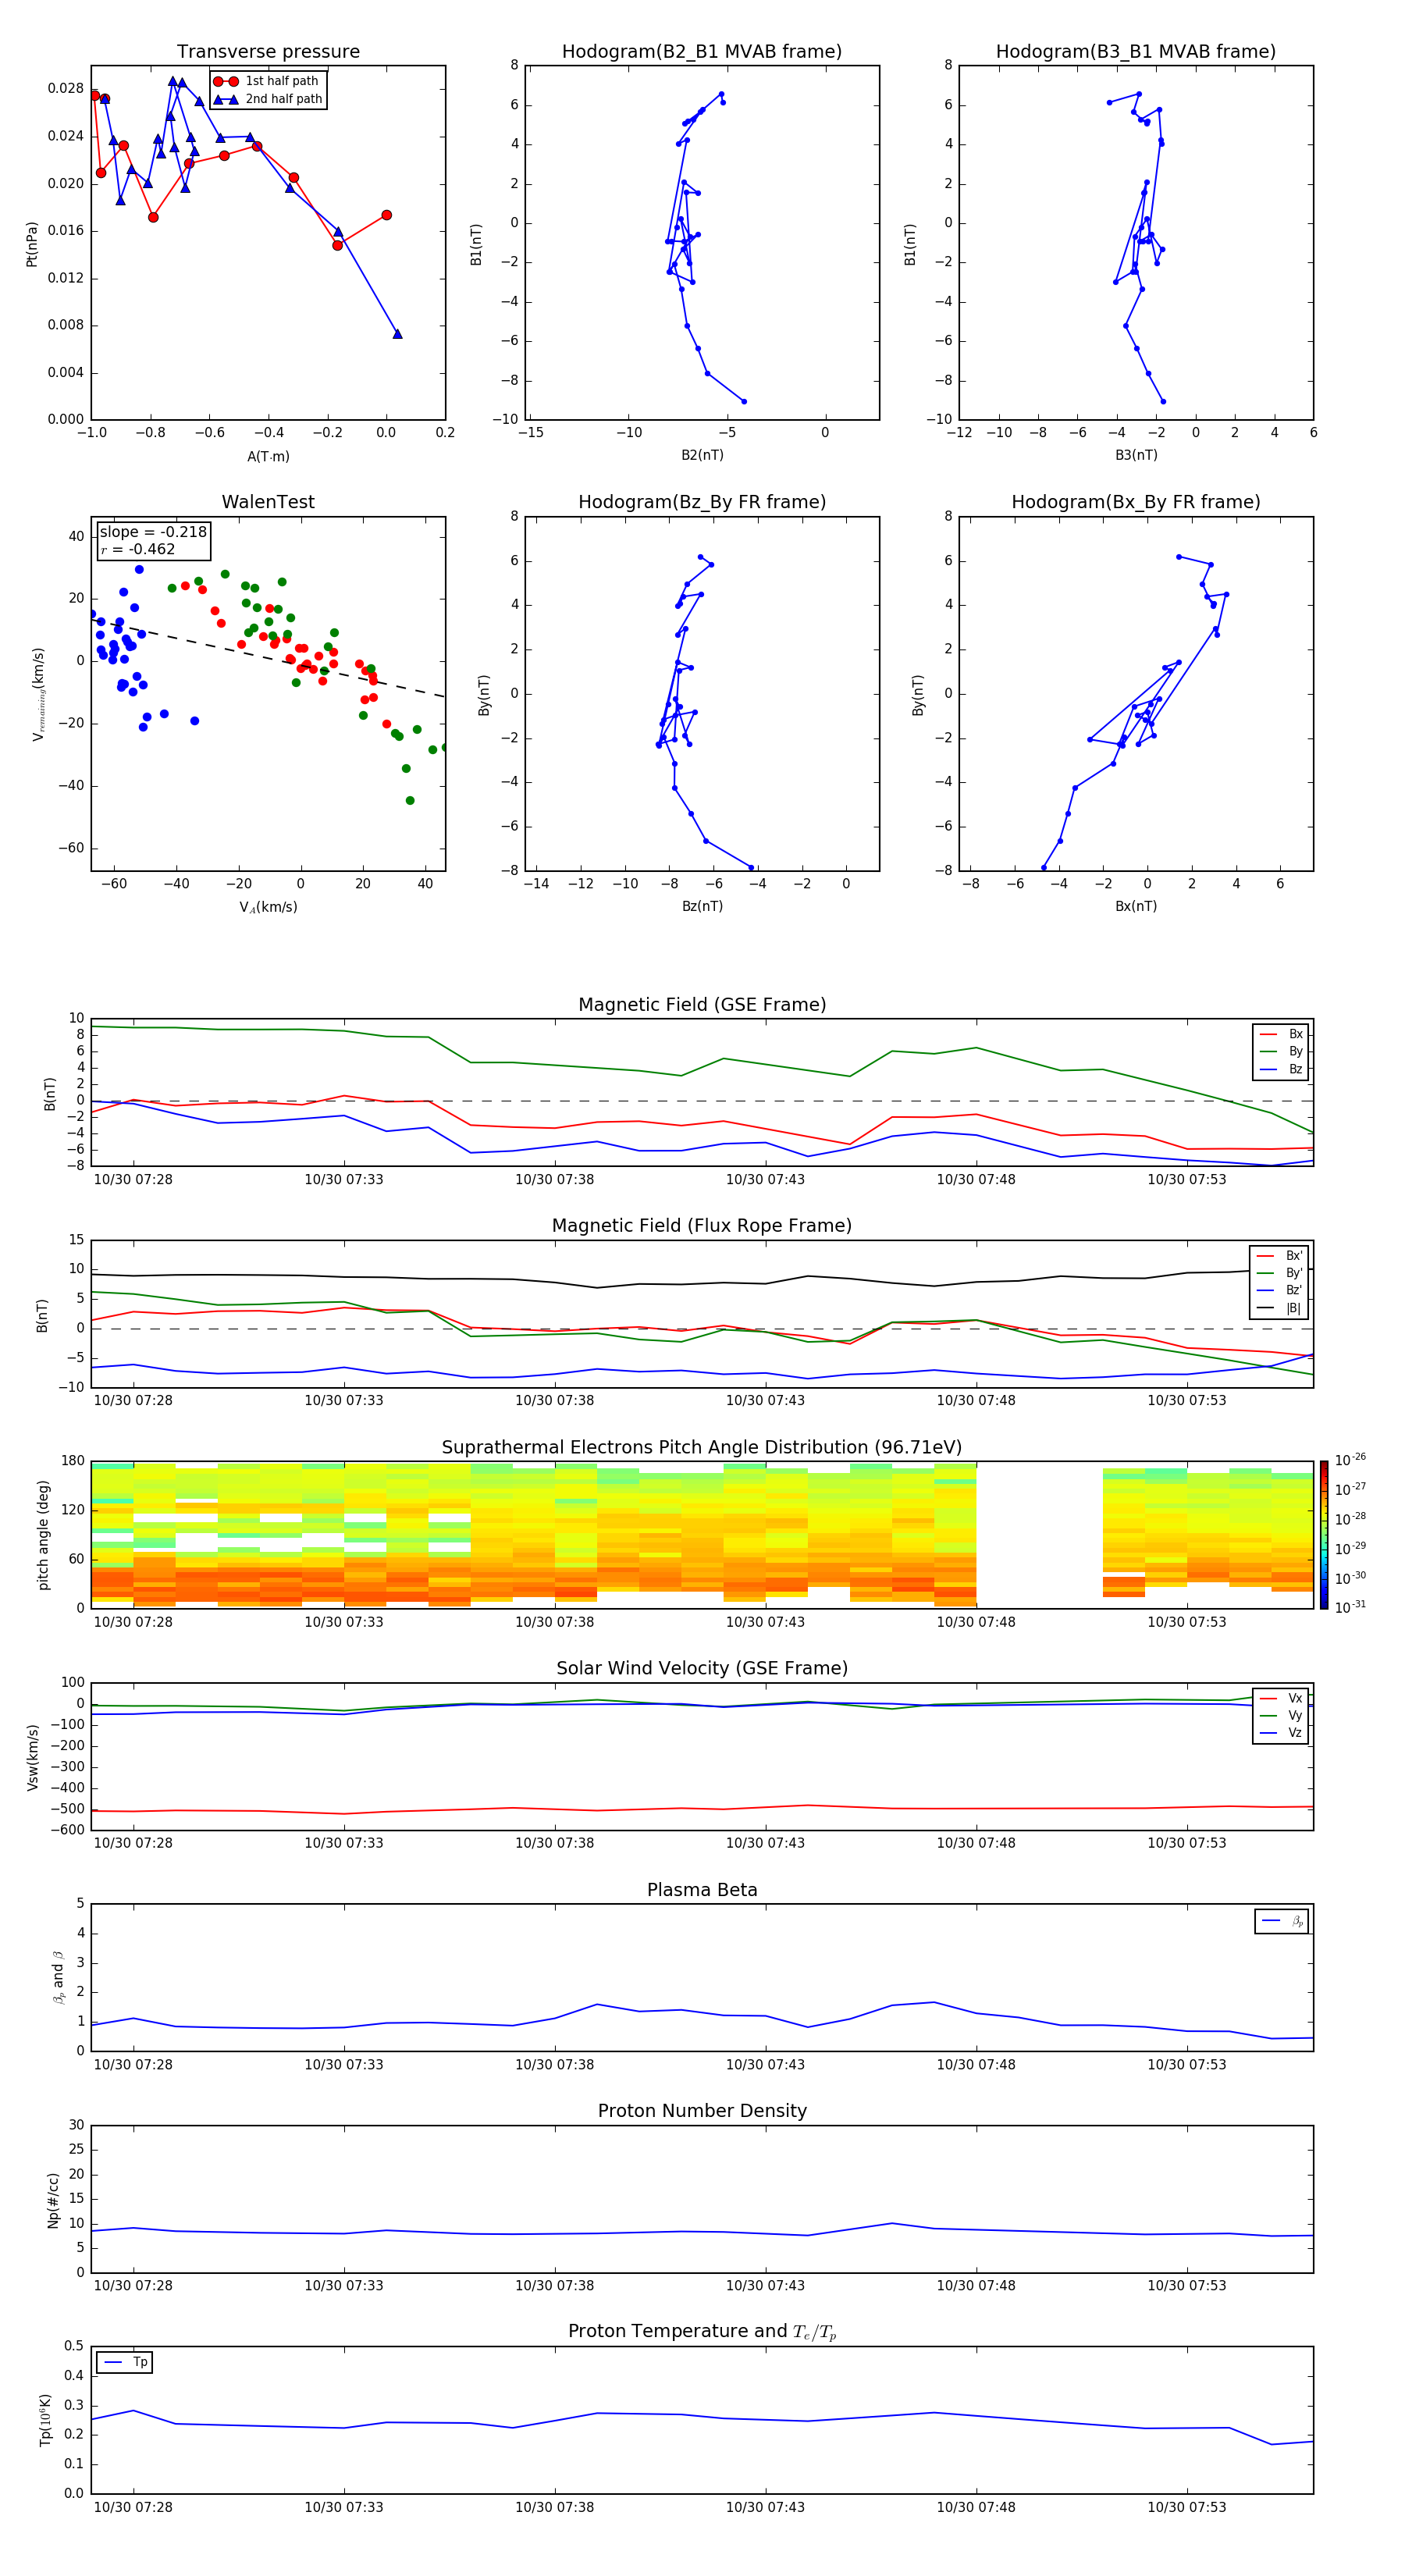Click the "By'" legend entry in Flux Rope panel
Screen dimensions: 1405x2576
pyautogui.click(x=1279, y=1273)
